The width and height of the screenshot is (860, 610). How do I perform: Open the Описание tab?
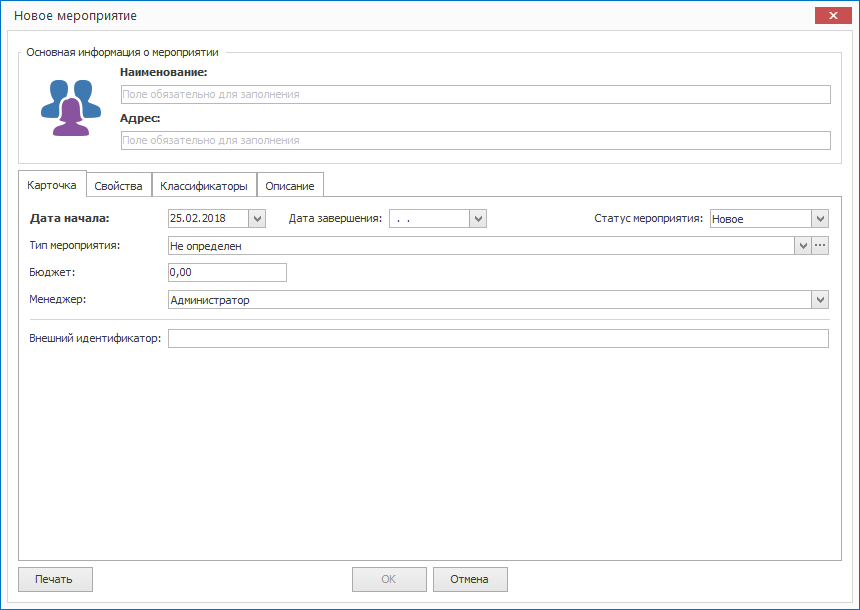[290, 186]
